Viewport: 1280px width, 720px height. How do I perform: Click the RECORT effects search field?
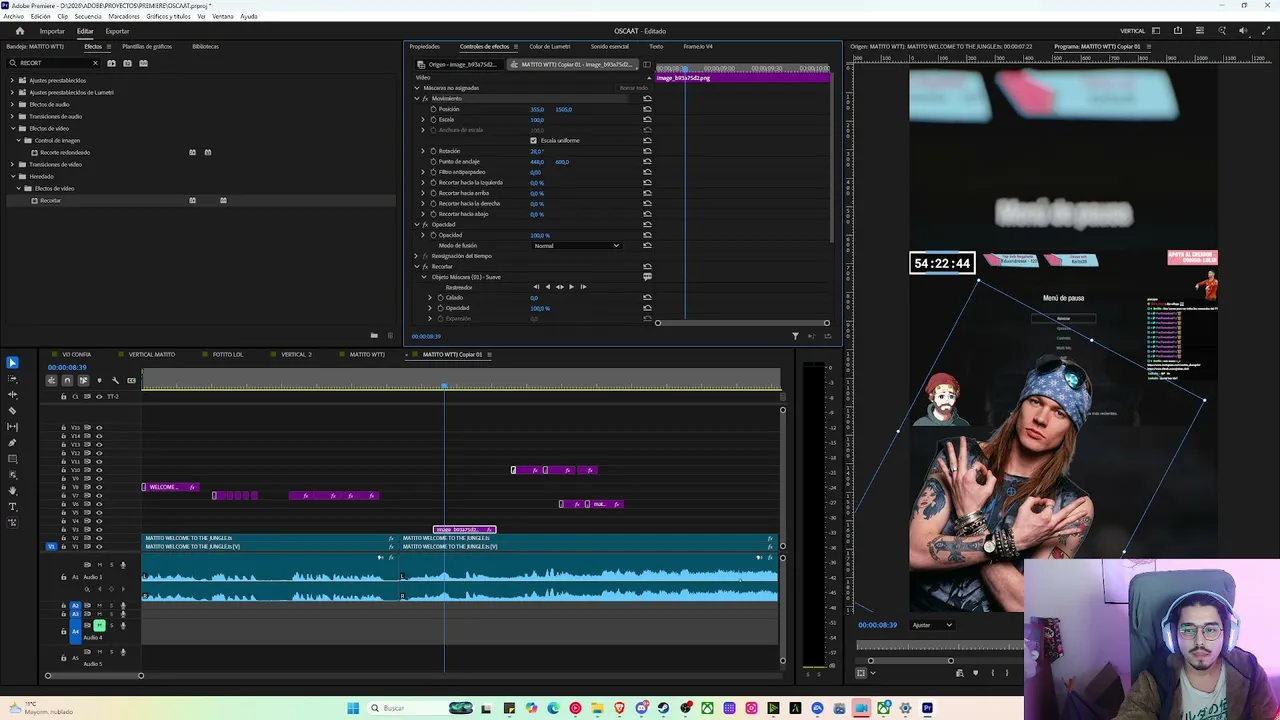(x=52, y=63)
